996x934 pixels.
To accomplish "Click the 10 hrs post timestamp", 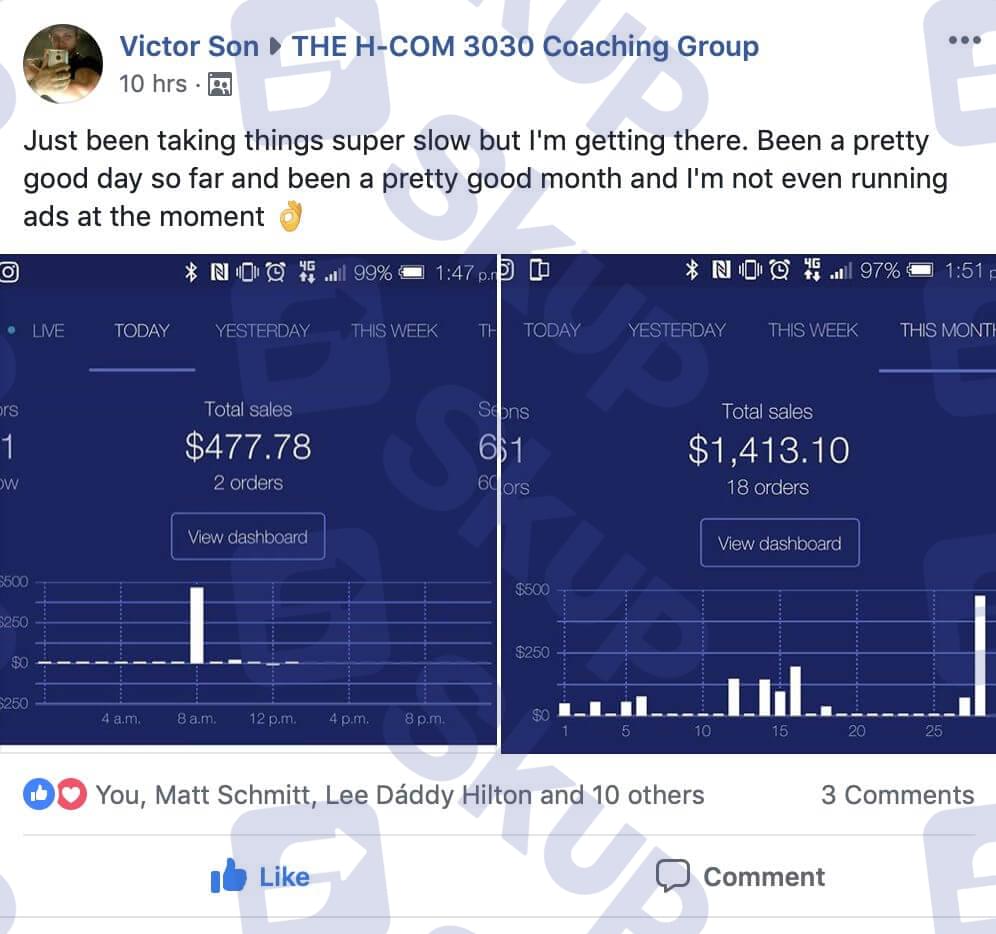I will [x=152, y=84].
